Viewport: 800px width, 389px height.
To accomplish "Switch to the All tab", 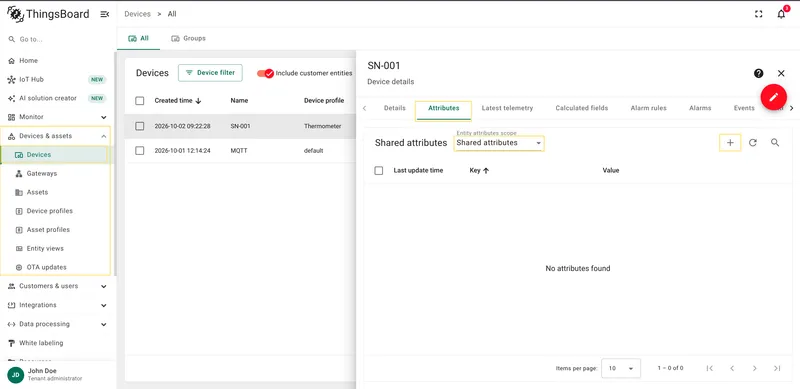I will [138, 38].
